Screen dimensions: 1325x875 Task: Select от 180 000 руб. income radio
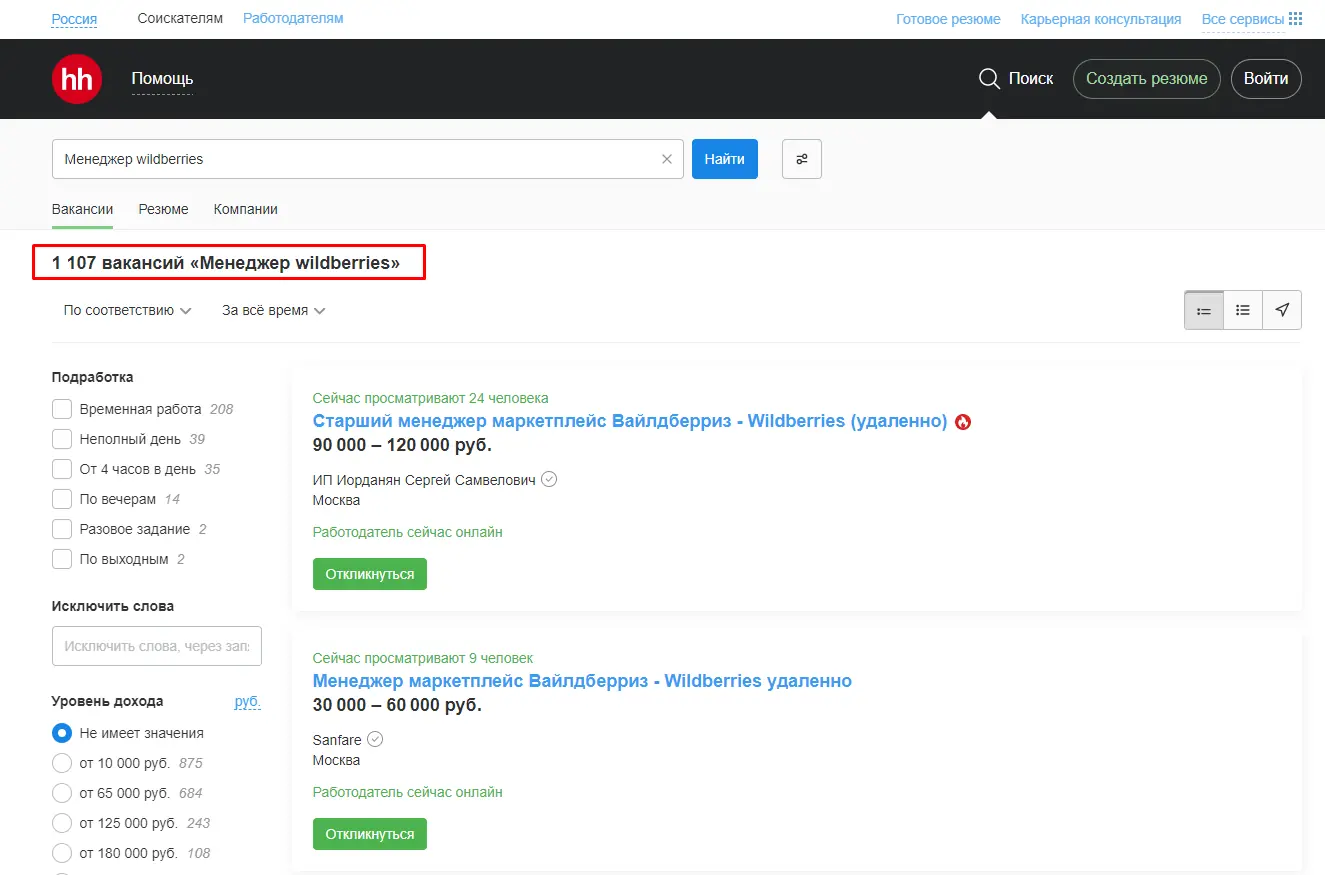pos(62,853)
